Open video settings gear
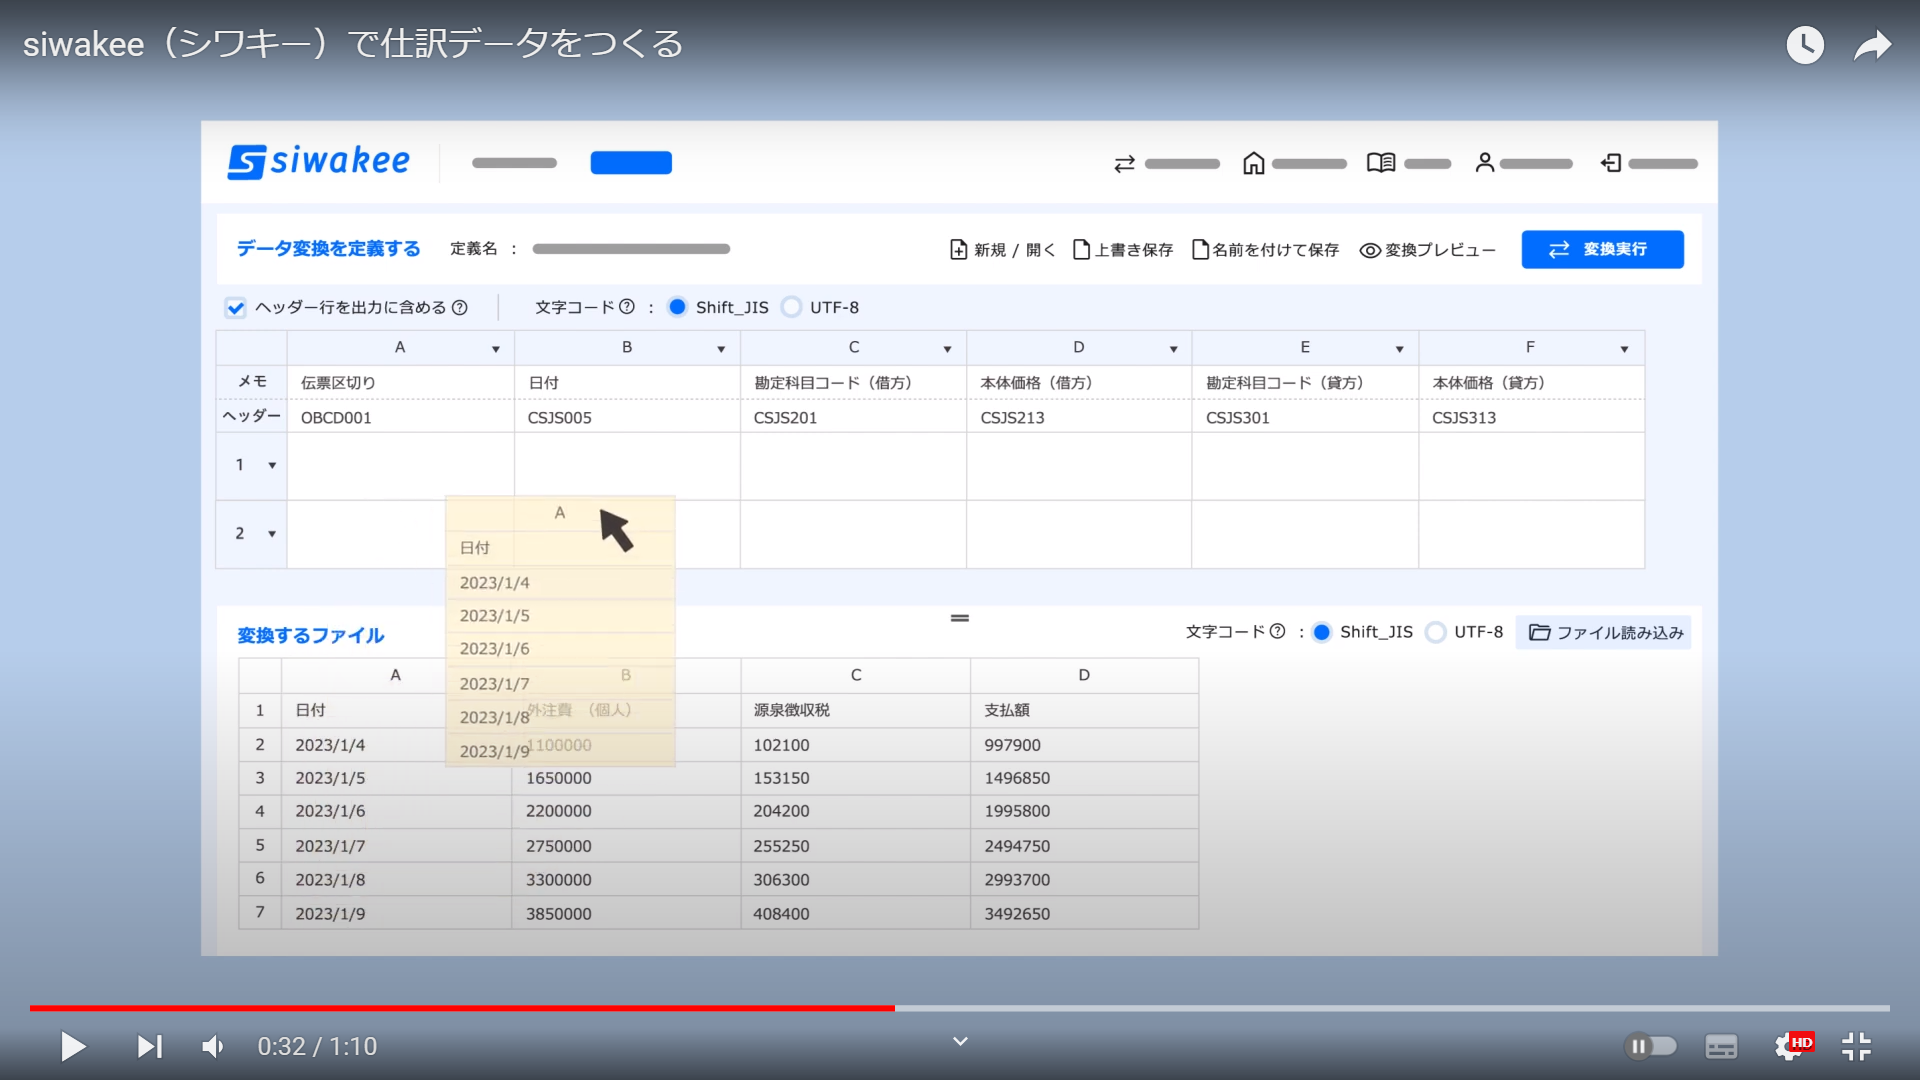The image size is (1920, 1080). pyautogui.click(x=1789, y=1046)
